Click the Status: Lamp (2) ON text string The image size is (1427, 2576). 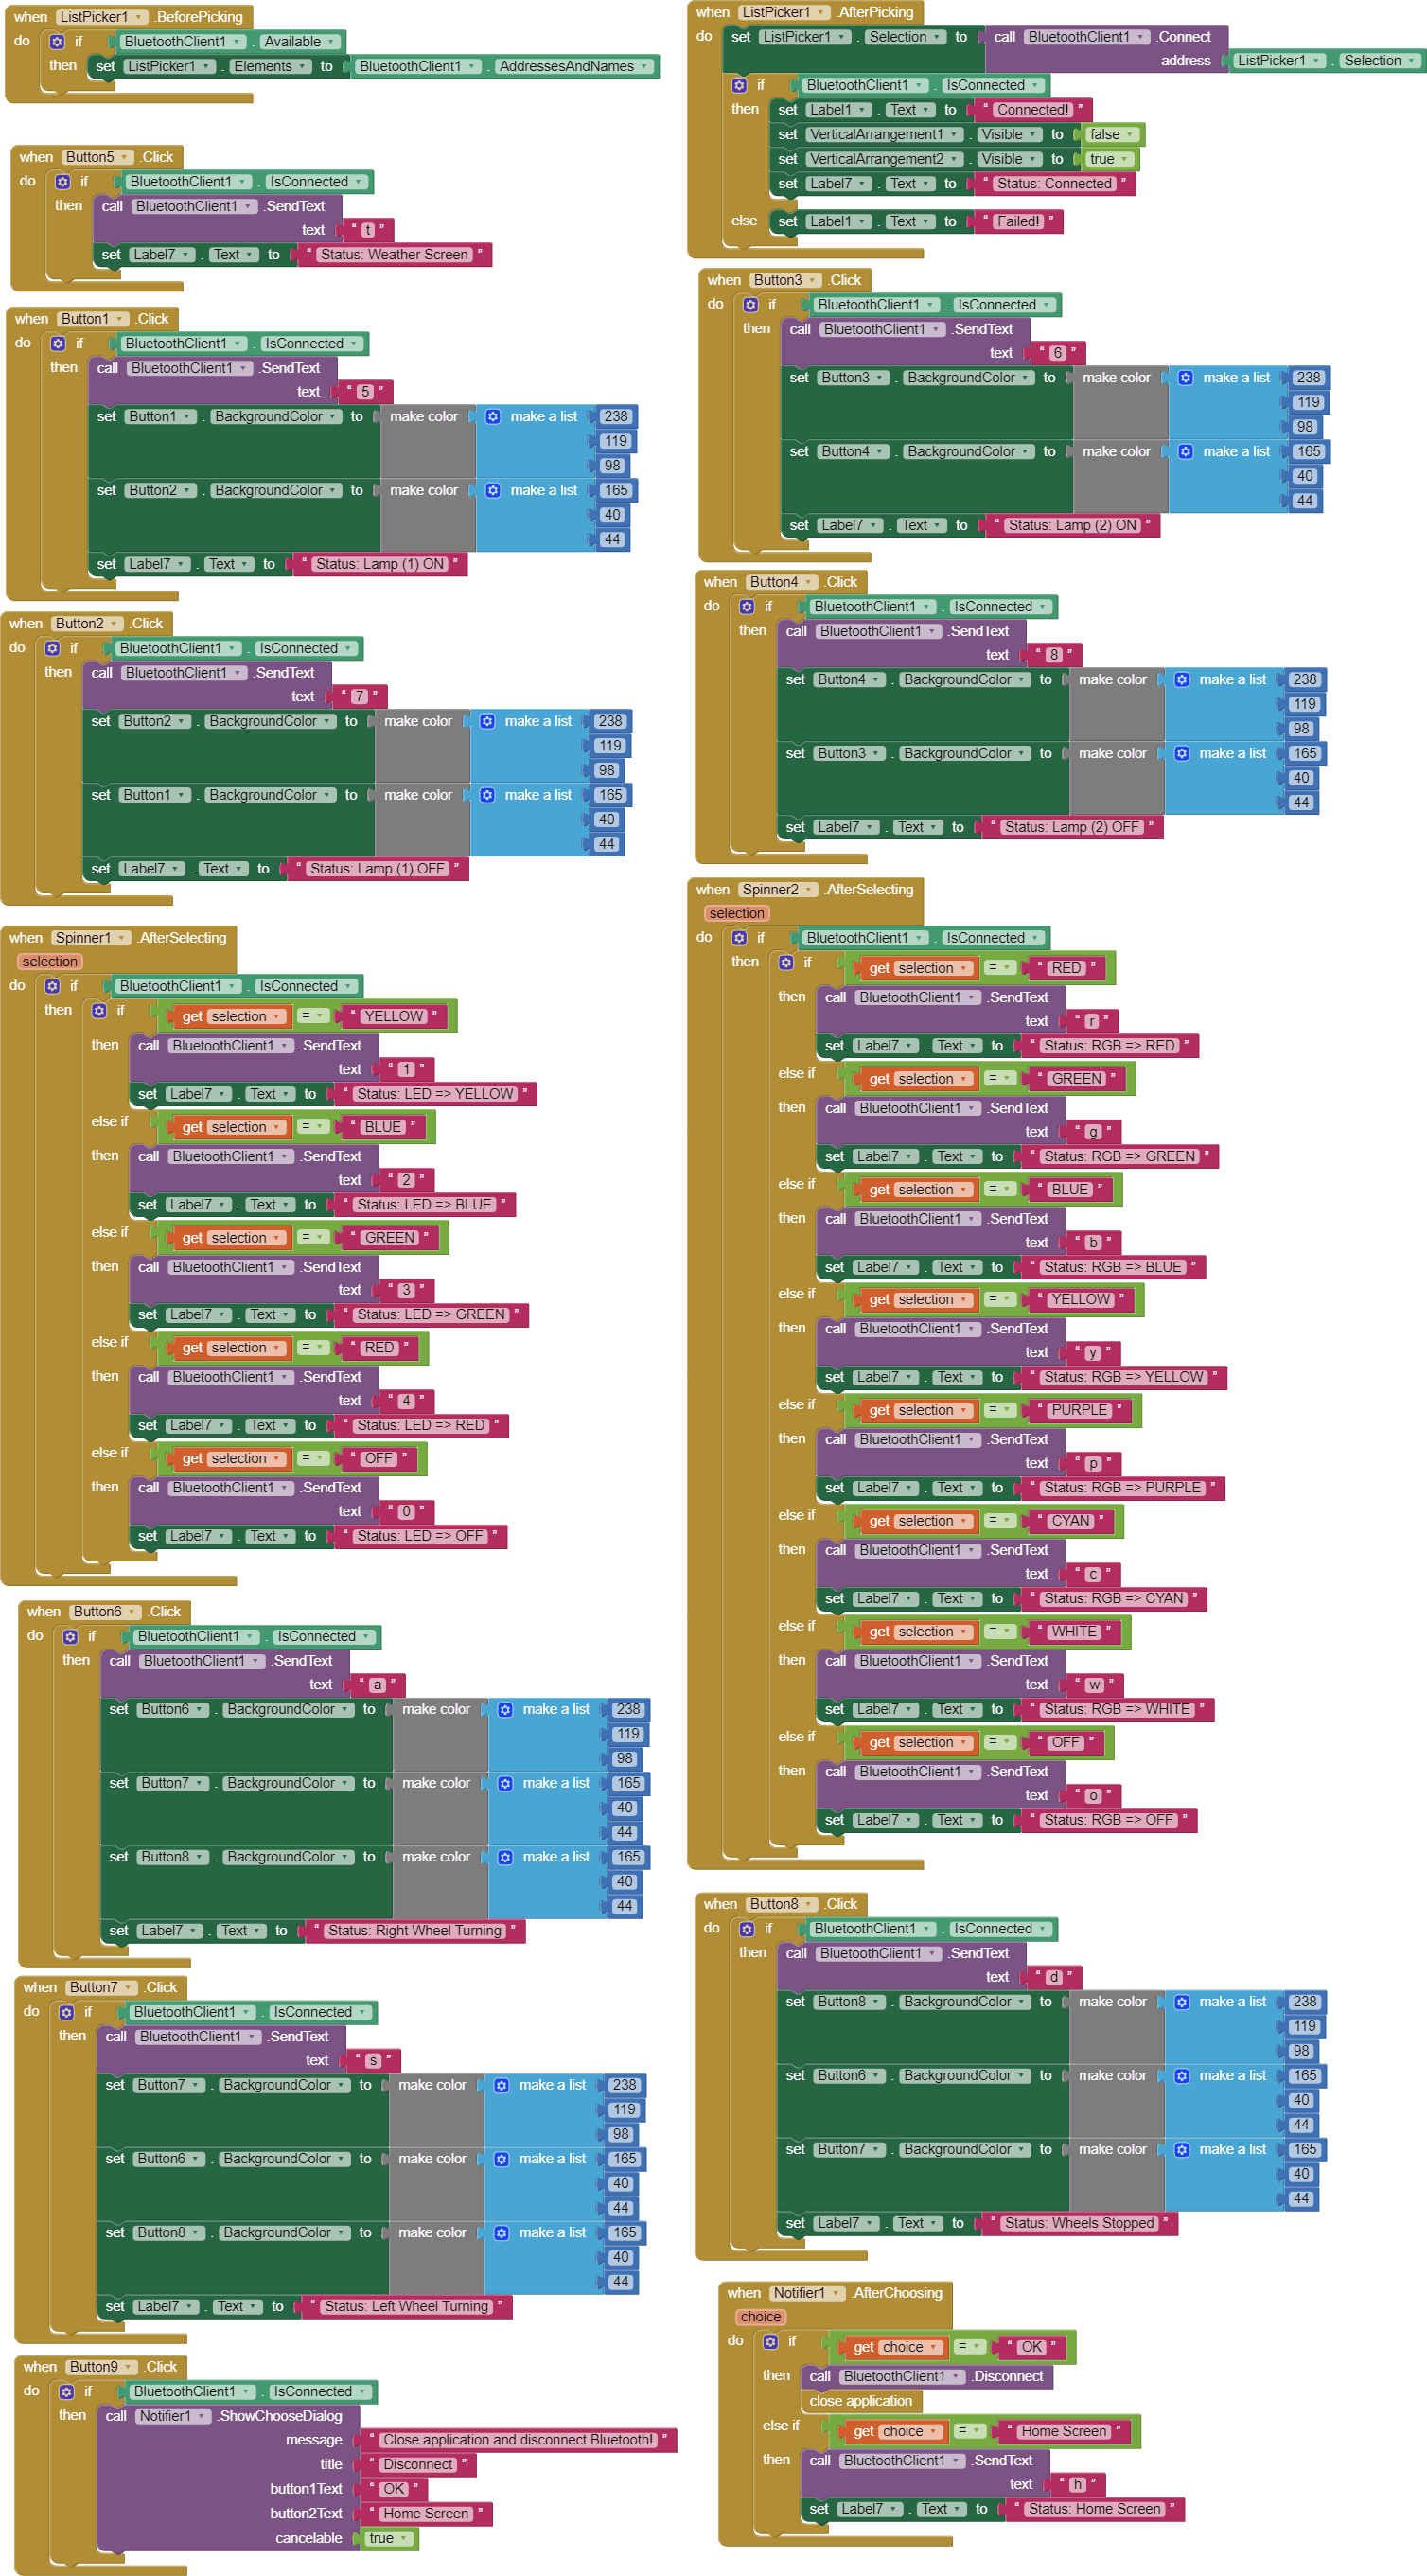pos(1072,526)
